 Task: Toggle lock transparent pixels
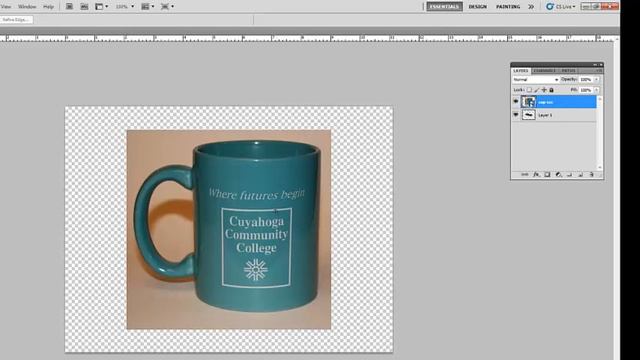click(529, 90)
